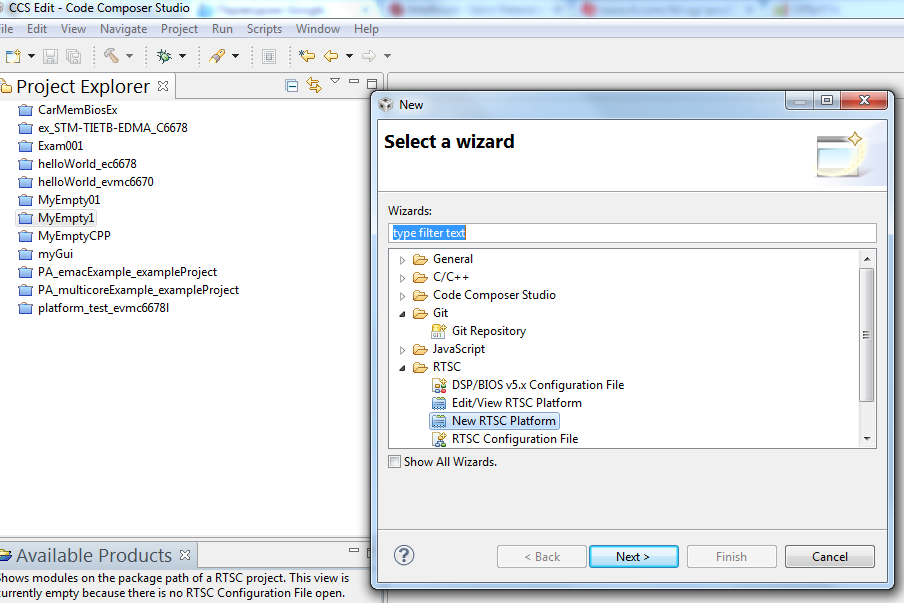Click the Build hammer icon
904x603 pixels.
(x=111, y=55)
